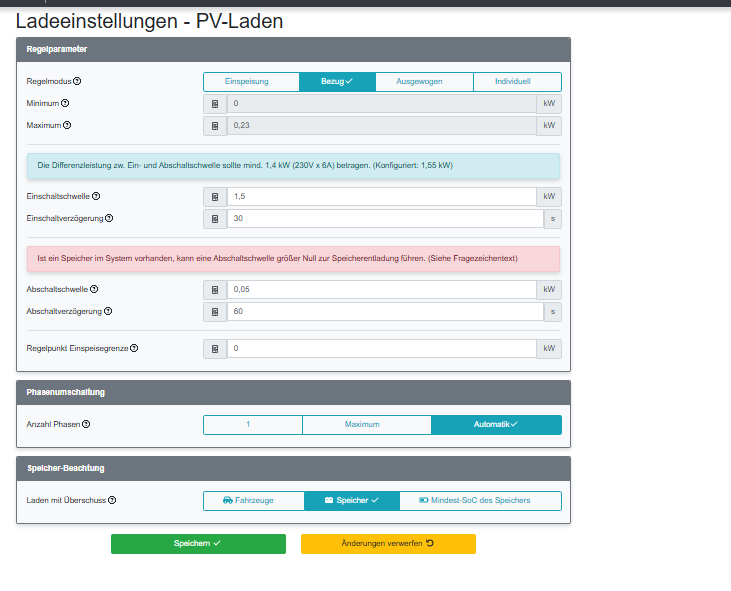Click the blue Differenzleistung info notice
This screenshot has height=591, width=731.
[293, 166]
